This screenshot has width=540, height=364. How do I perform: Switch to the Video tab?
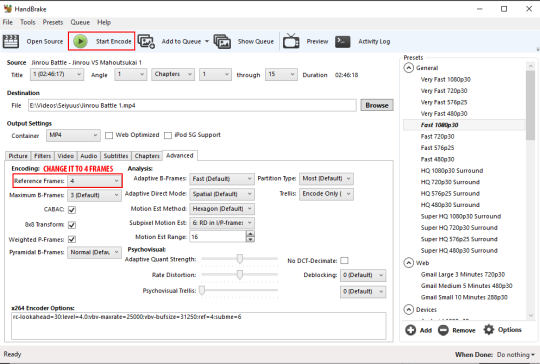click(x=65, y=156)
